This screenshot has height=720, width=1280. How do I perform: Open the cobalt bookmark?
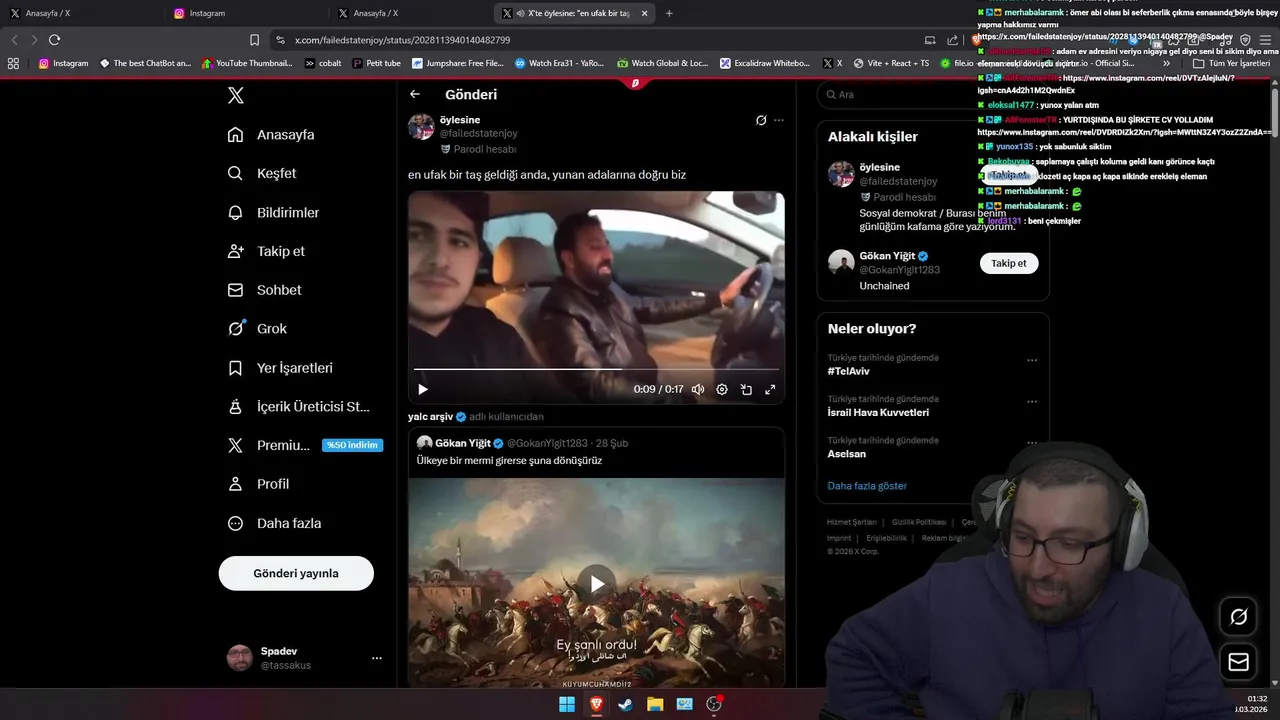(323, 63)
